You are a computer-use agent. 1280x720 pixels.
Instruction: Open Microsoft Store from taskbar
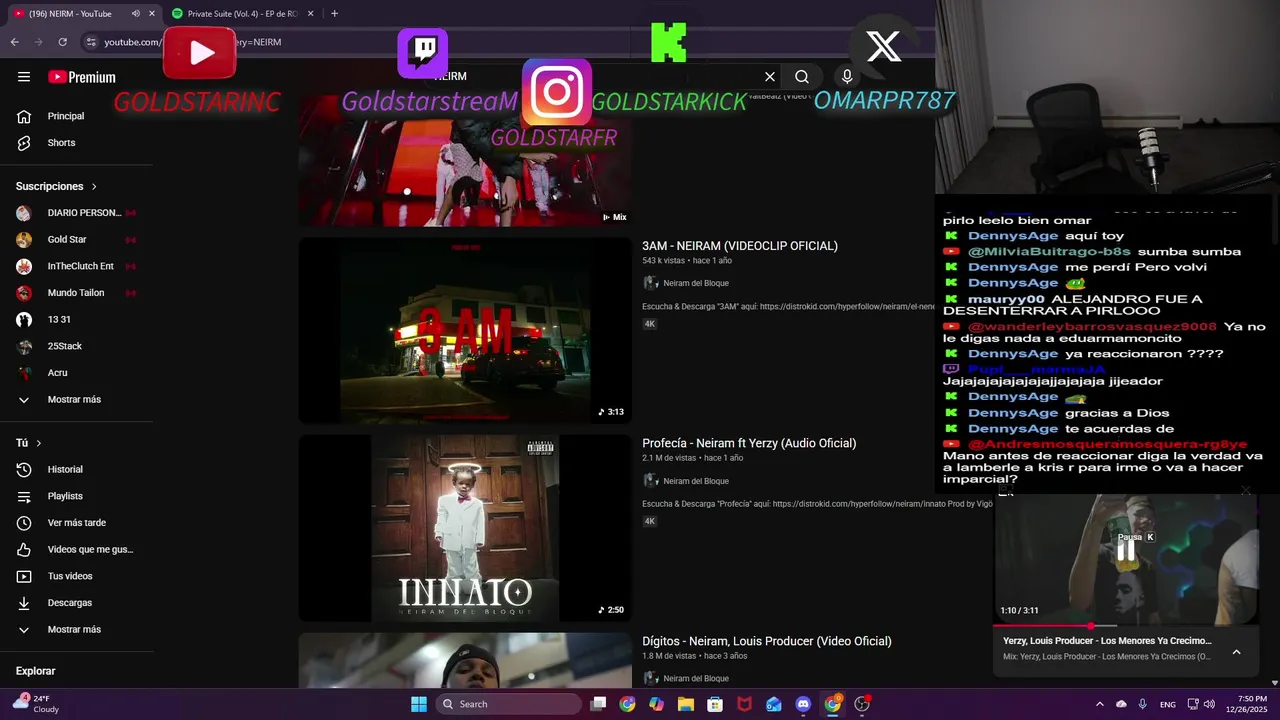(715, 704)
